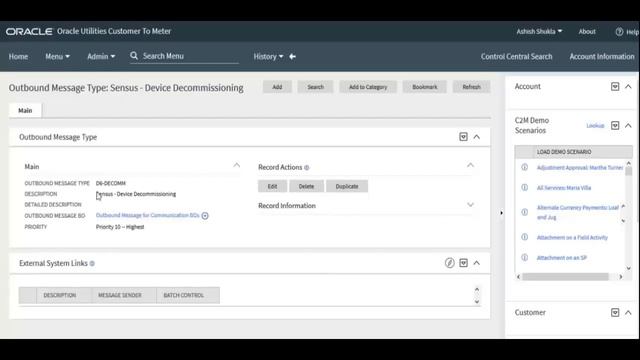Image resolution: width=640 pixels, height=360 pixels.
Task: Click help icon next to Record Actions
Action: (x=307, y=167)
